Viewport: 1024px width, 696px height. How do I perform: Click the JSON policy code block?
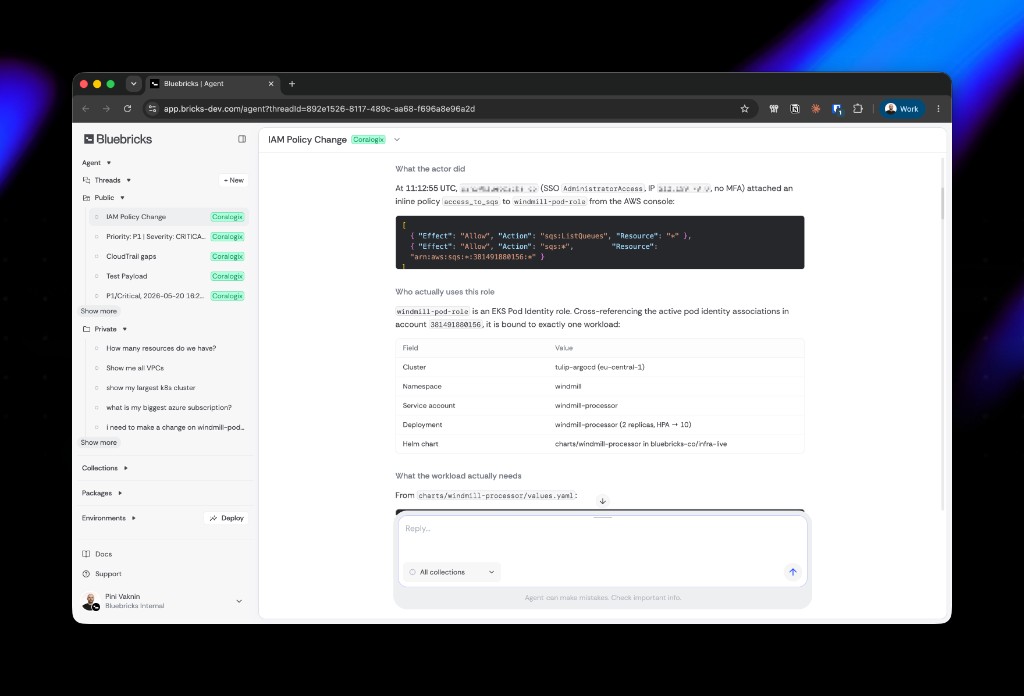(x=600, y=242)
